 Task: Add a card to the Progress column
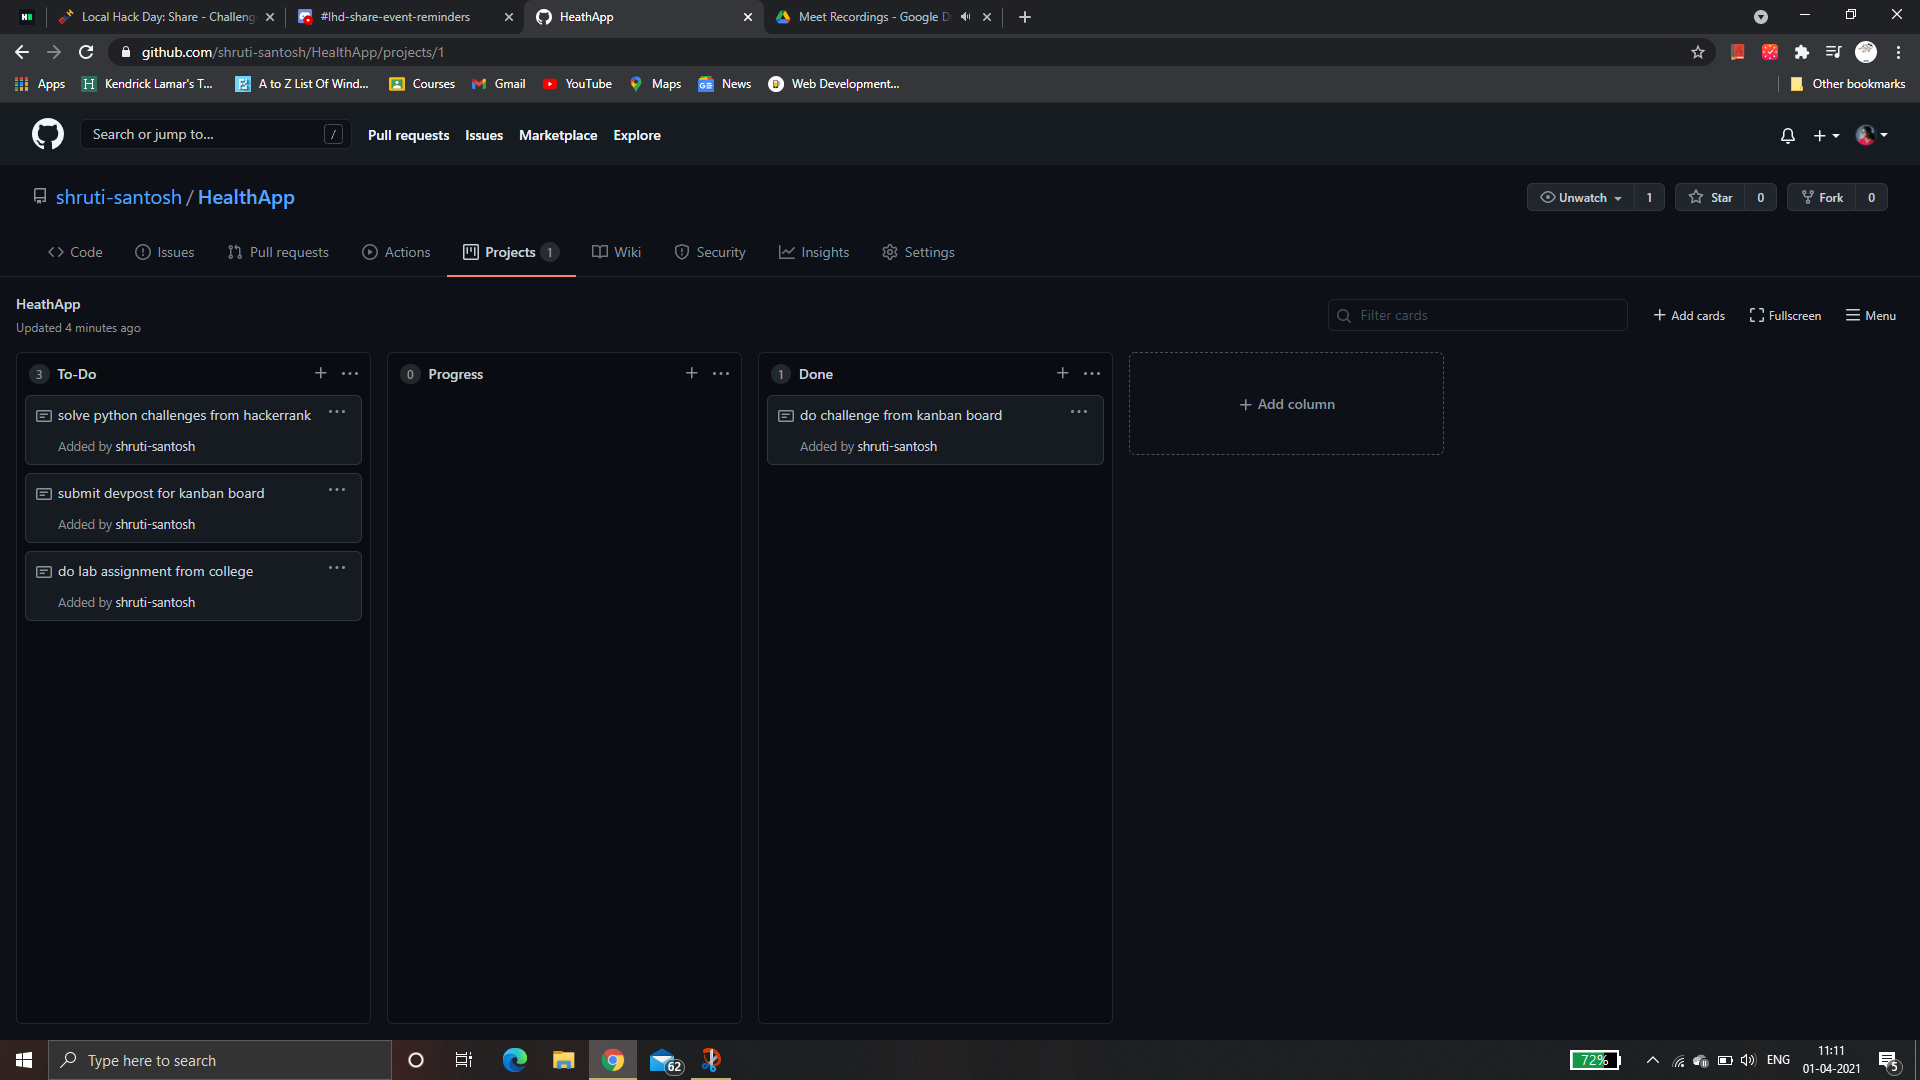pyautogui.click(x=691, y=373)
